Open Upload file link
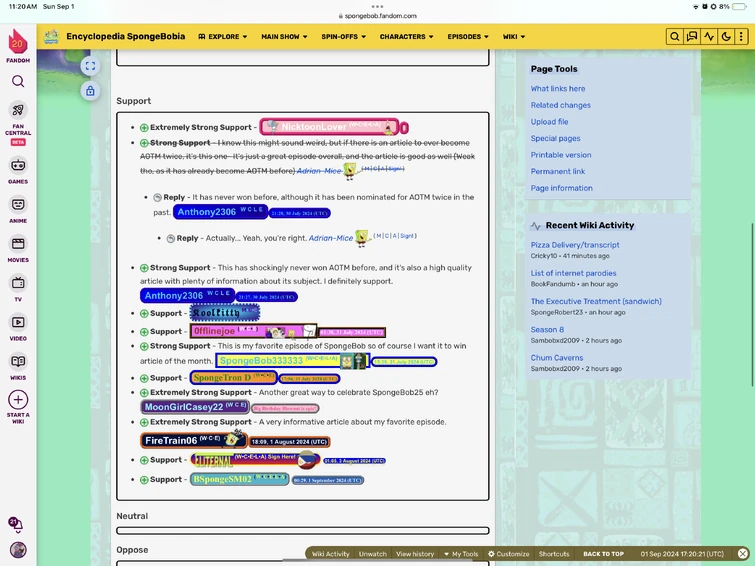The width and height of the screenshot is (755, 566). pyautogui.click(x=549, y=122)
